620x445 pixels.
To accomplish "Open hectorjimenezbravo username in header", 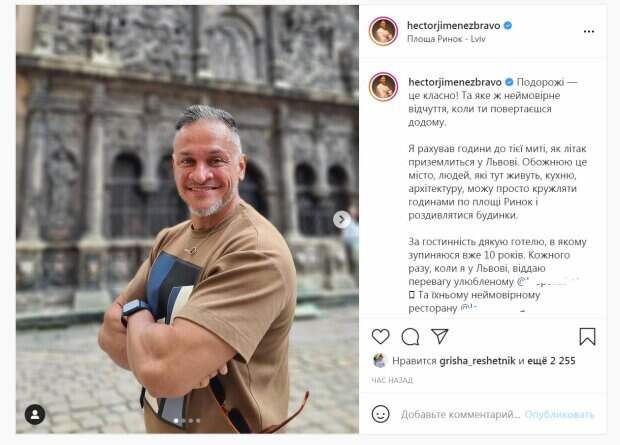I will (454, 26).
